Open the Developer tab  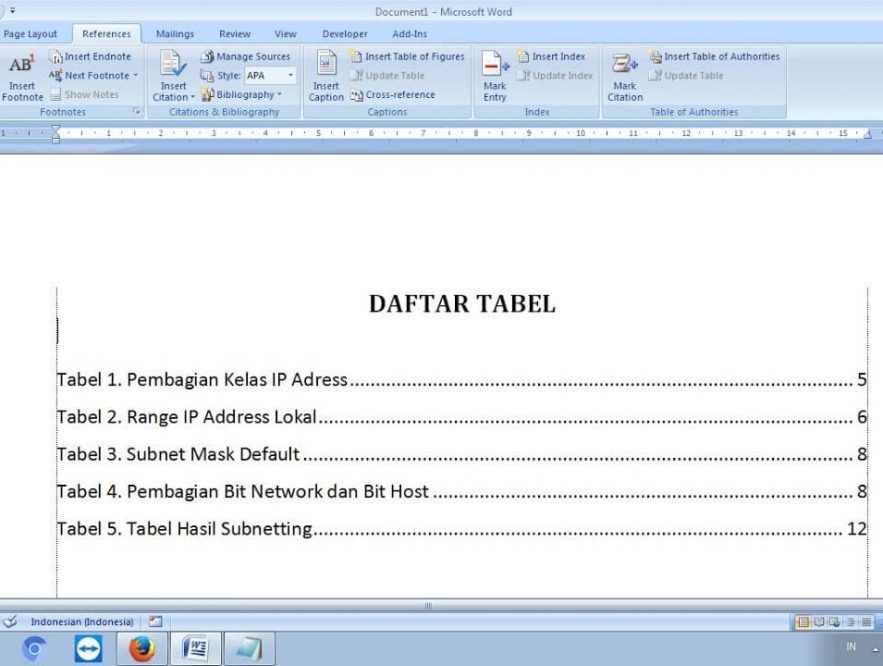pyautogui.click(x=345, y=34)
